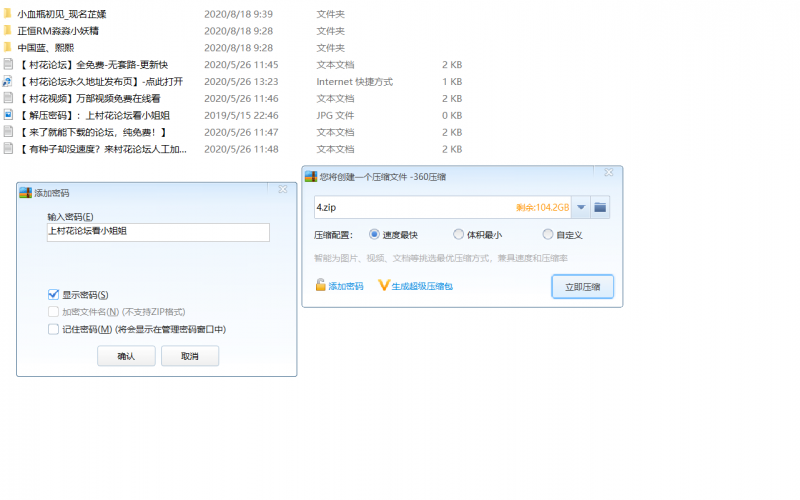Uncheck the 显示密码(S) checkbox

click(x=54, y=295)
